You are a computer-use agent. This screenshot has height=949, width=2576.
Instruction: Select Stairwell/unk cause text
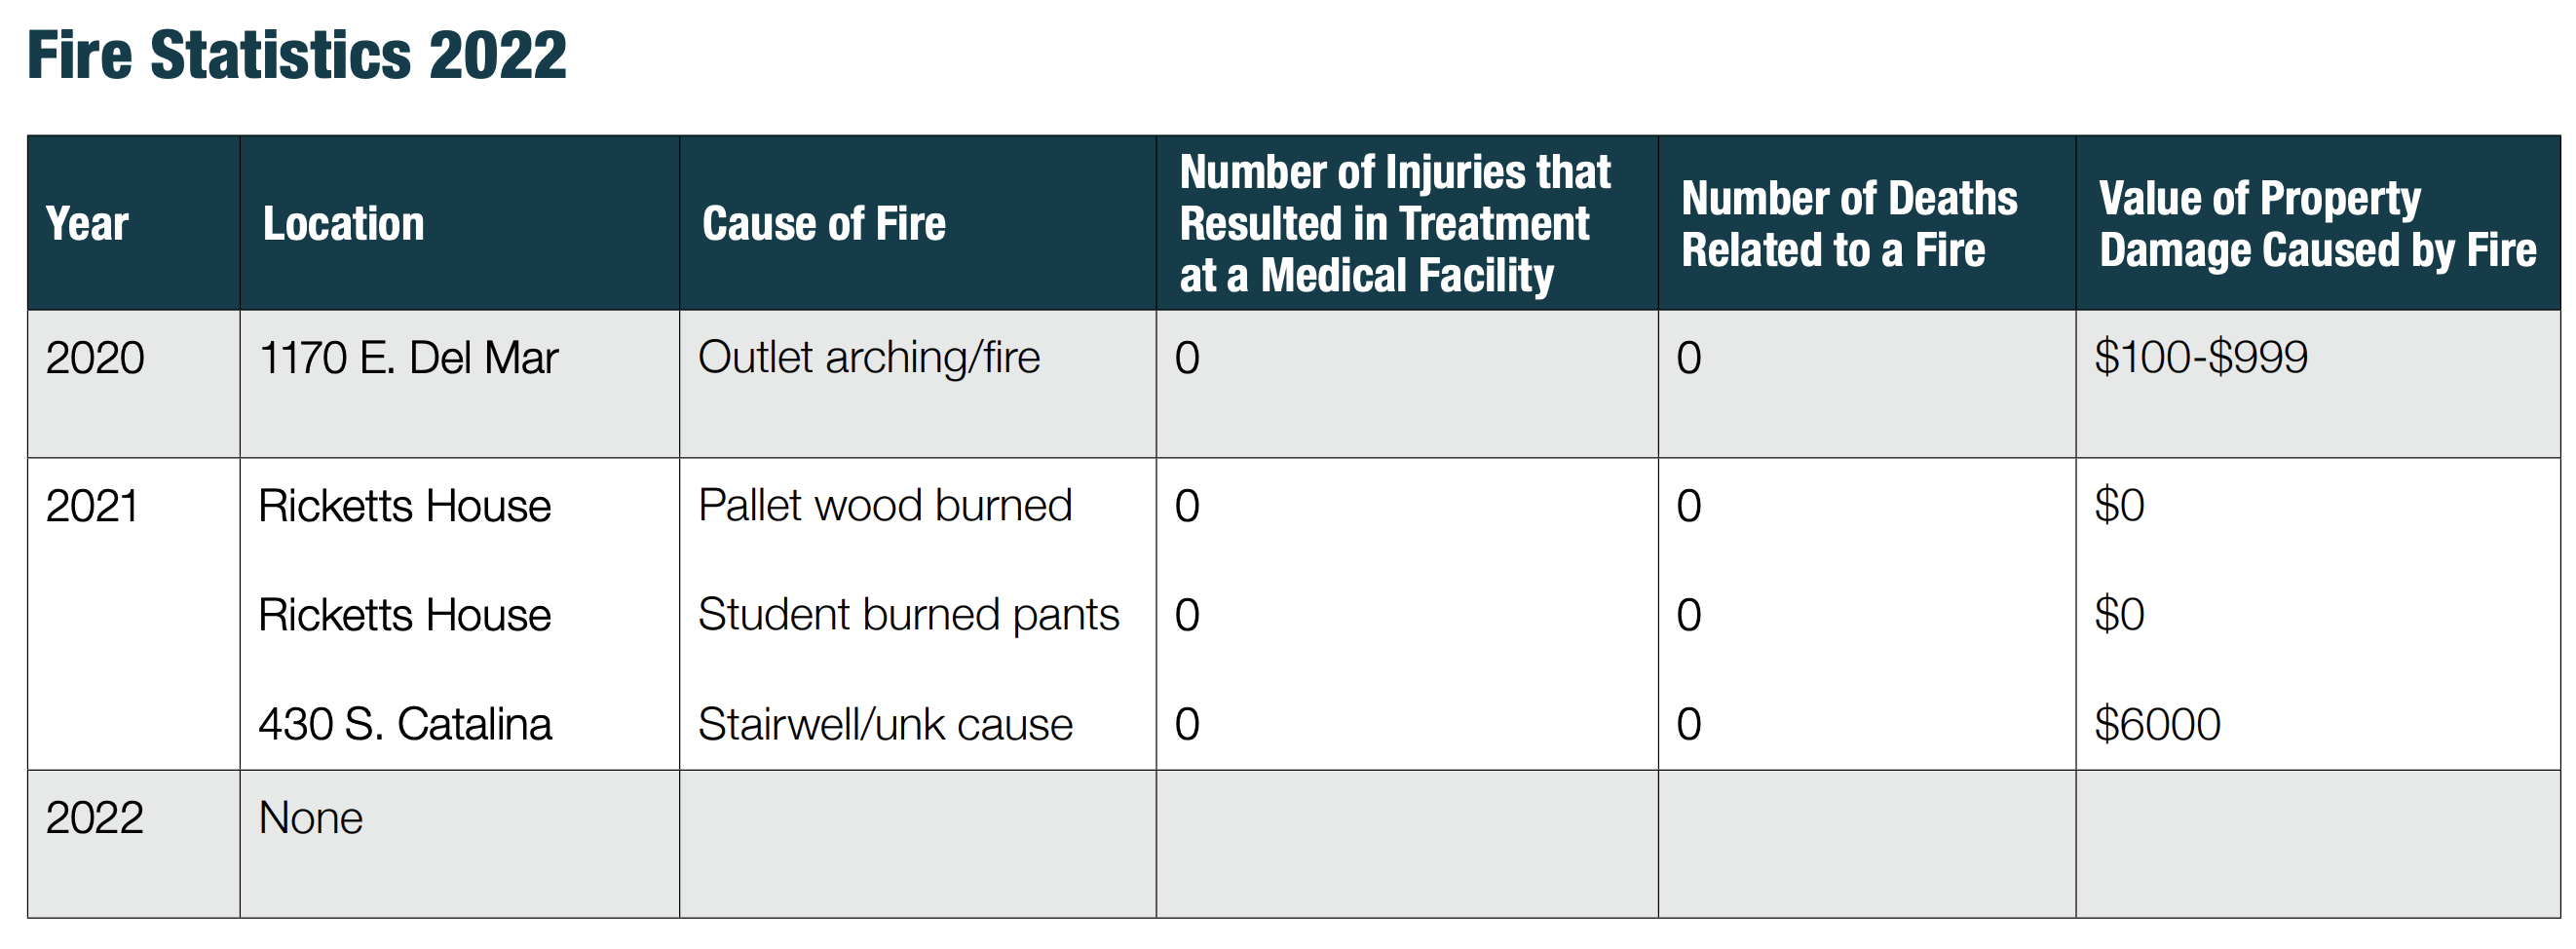[885, 724]
